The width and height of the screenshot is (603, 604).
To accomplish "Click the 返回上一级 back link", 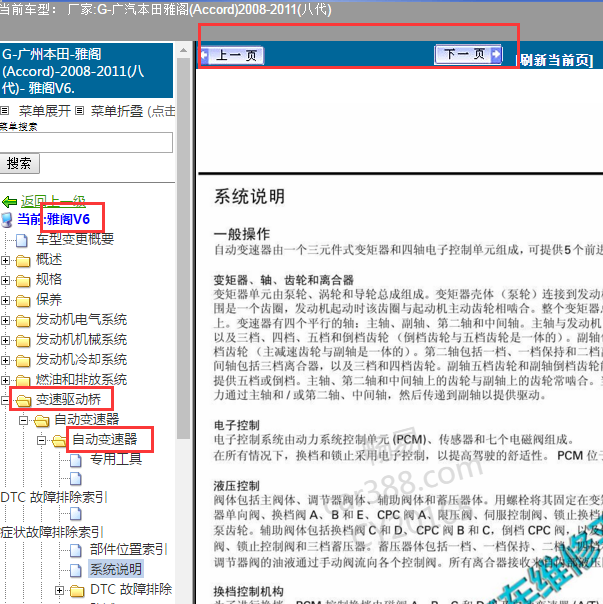I will click(53, 201).
